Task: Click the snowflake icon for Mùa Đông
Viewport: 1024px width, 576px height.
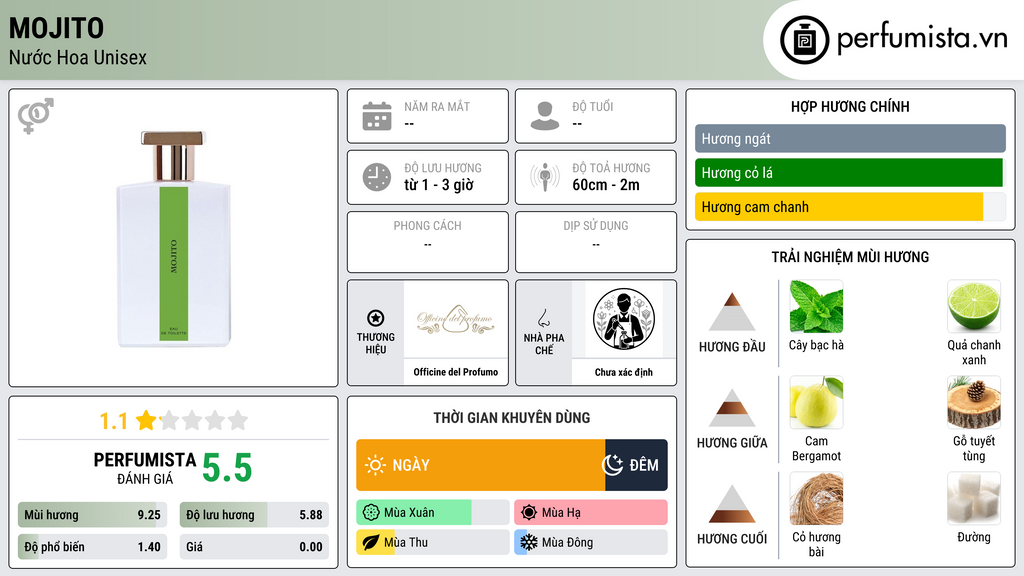Action: [x=529, y=542]
